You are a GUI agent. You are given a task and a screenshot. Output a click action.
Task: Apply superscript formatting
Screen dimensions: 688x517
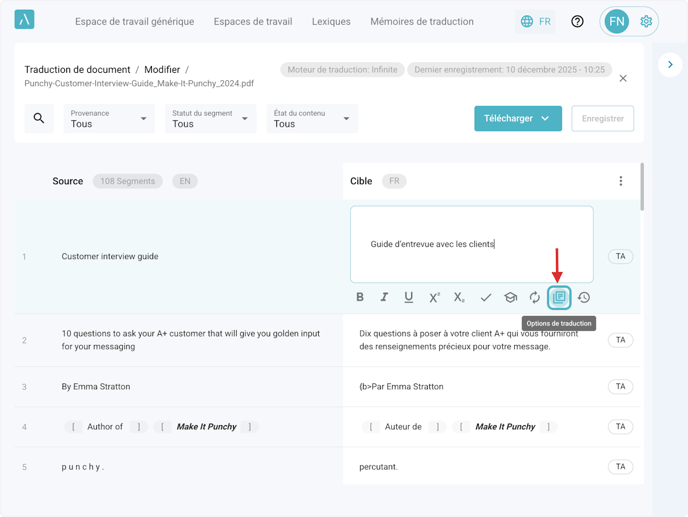434,297
